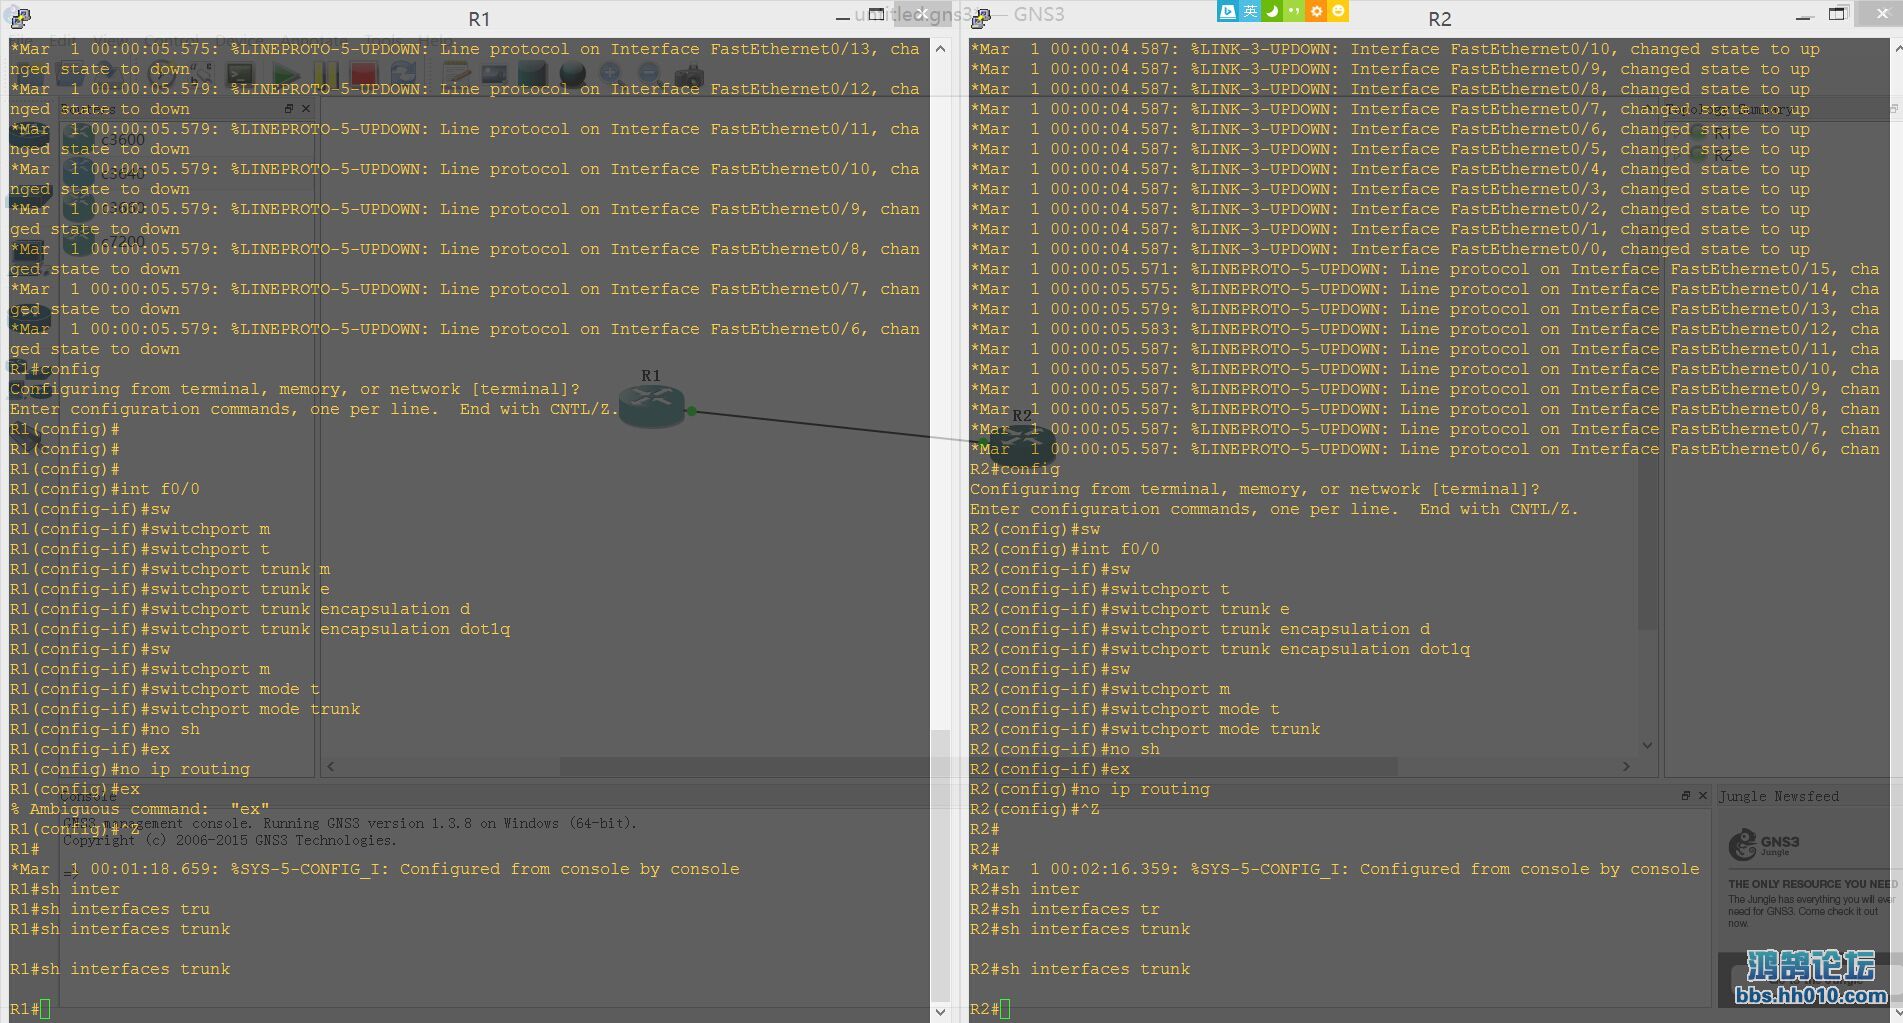Image resolution: width=1903 pixels, height=1023 pixels.
Task: Click R1 line 'switchport trunk encapsulation dot1q'
Action: [x=260, y=629]
